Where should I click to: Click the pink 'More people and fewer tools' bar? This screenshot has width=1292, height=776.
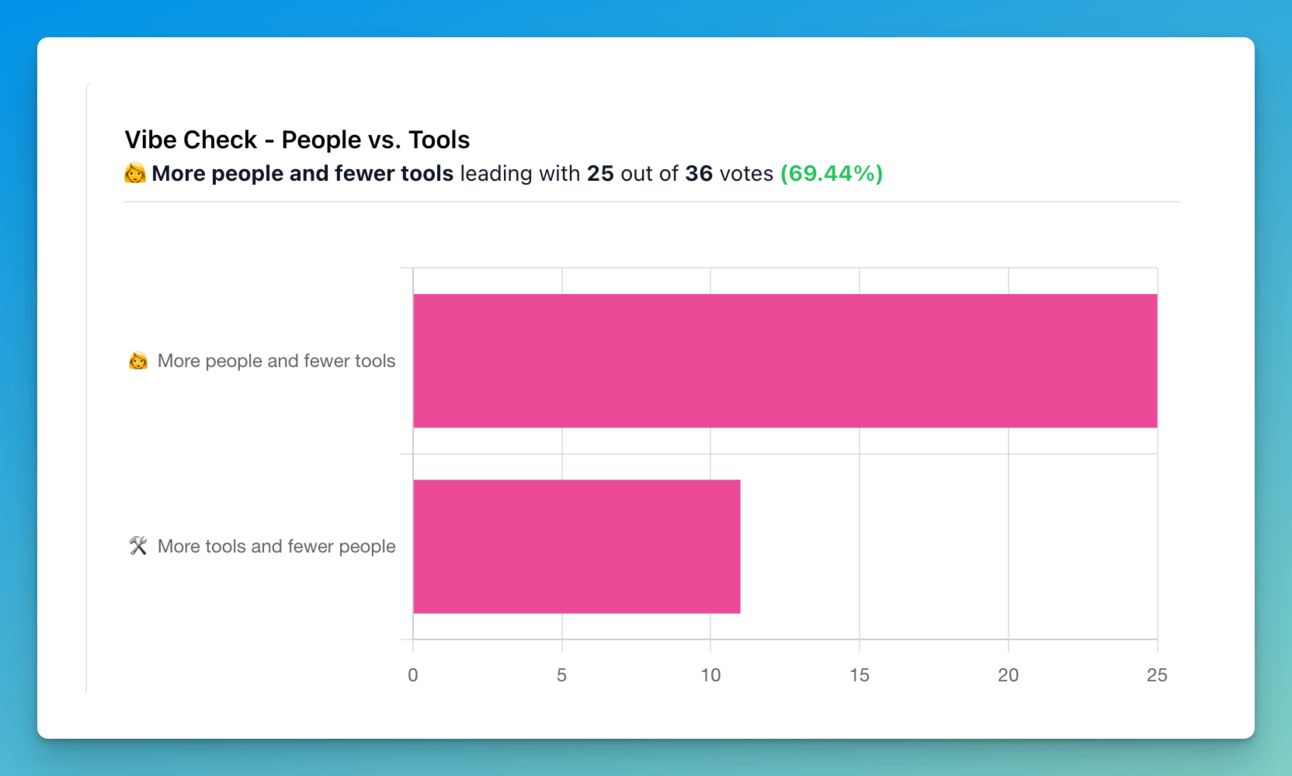[x=784, y=361]
